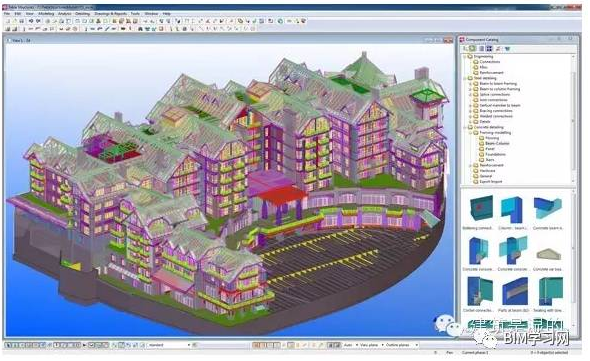Collapse the Framing modelling folder
The width and height of the screenshot is (590, 361).
[470, 133]
